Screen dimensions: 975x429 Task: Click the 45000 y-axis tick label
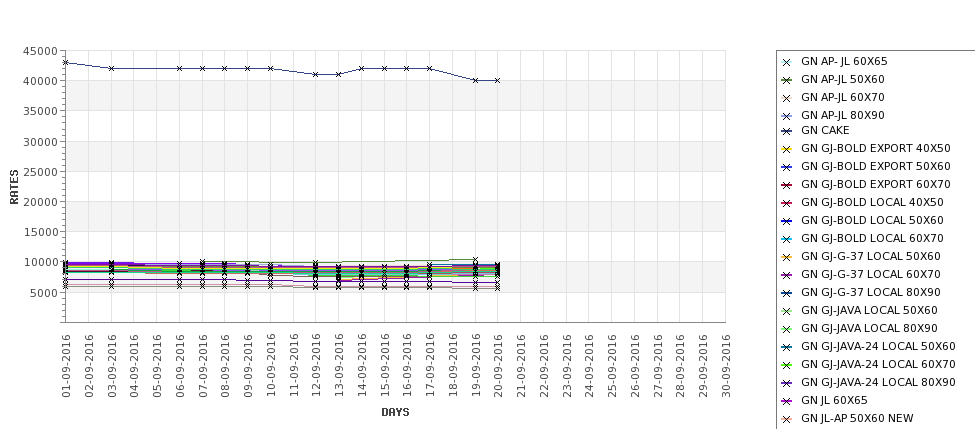click(x=40, y=51)
